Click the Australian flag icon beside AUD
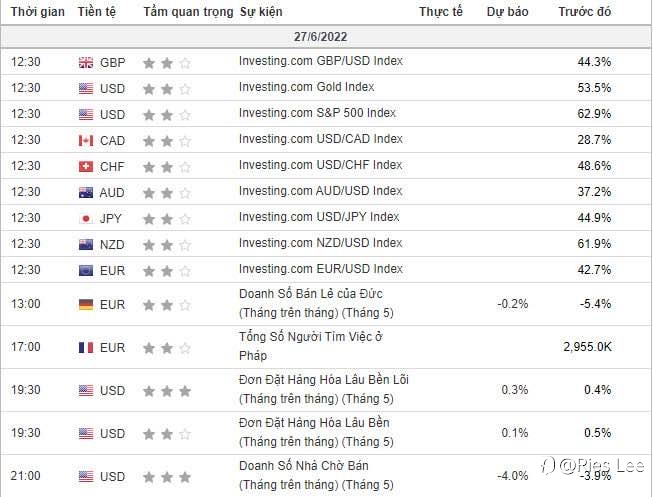 (x=86, y=192)
